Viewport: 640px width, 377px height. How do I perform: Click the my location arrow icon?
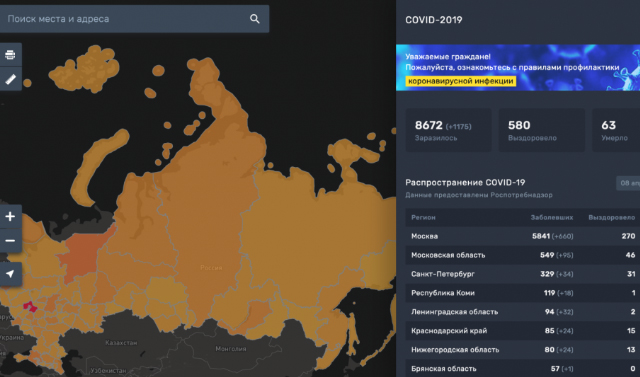pos(10,273)
